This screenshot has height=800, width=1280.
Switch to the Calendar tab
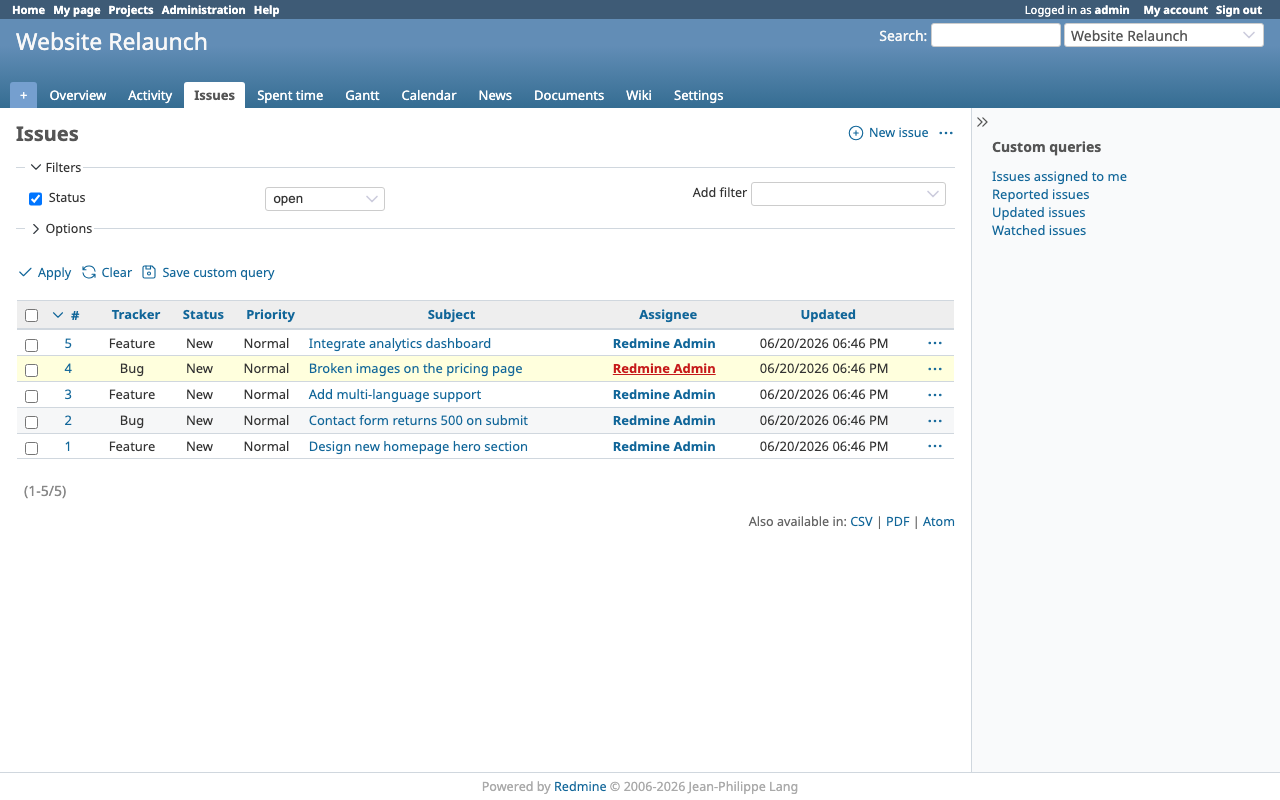click(x=429, y=95)
